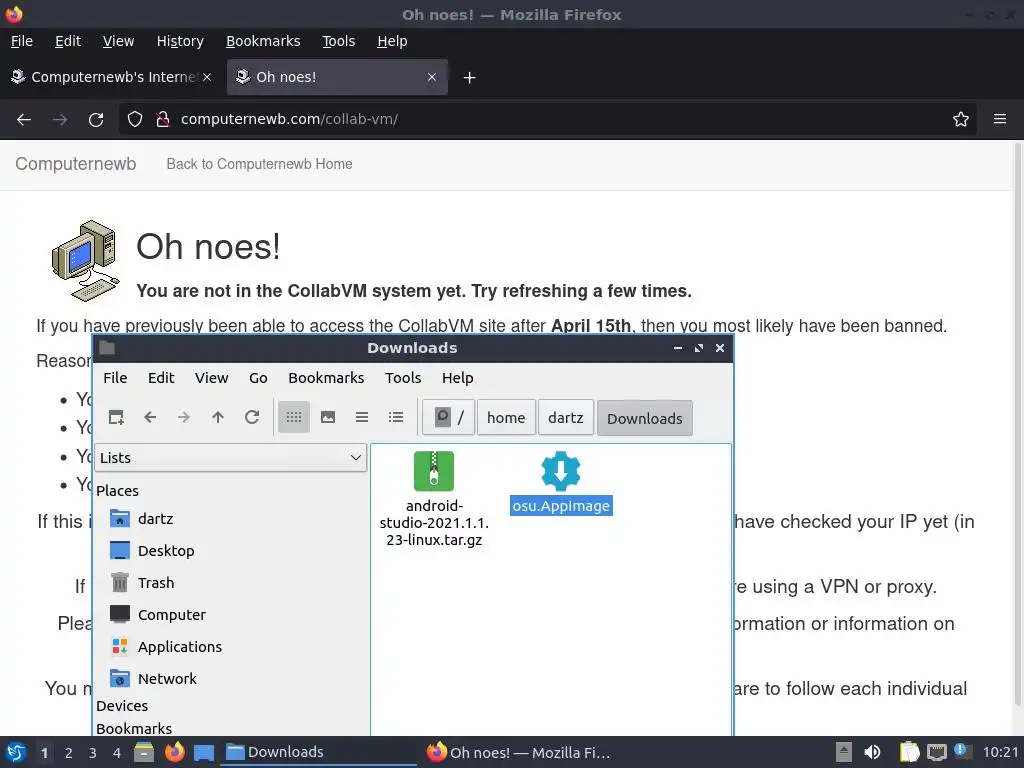This screenshot has width=1024, height=768.
Task: Reload the page in Firefox
Action: (x=96, y=120)
